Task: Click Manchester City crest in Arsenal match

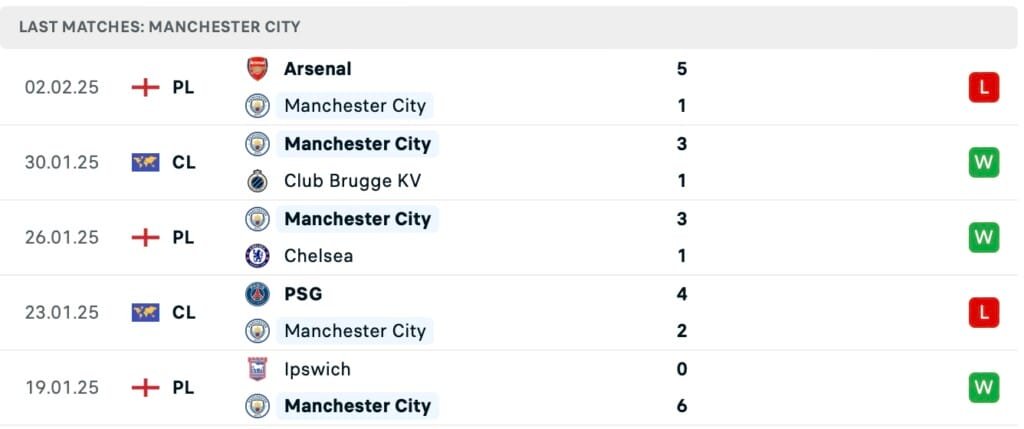Action: point(257,106)
